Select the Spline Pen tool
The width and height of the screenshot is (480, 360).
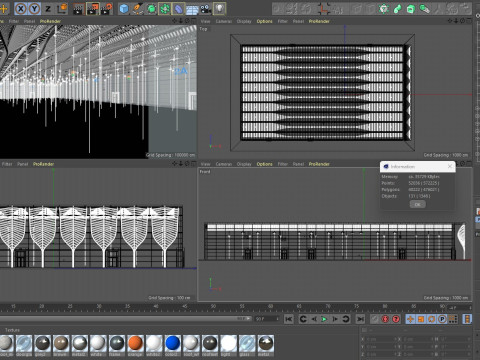click(137, 9)
